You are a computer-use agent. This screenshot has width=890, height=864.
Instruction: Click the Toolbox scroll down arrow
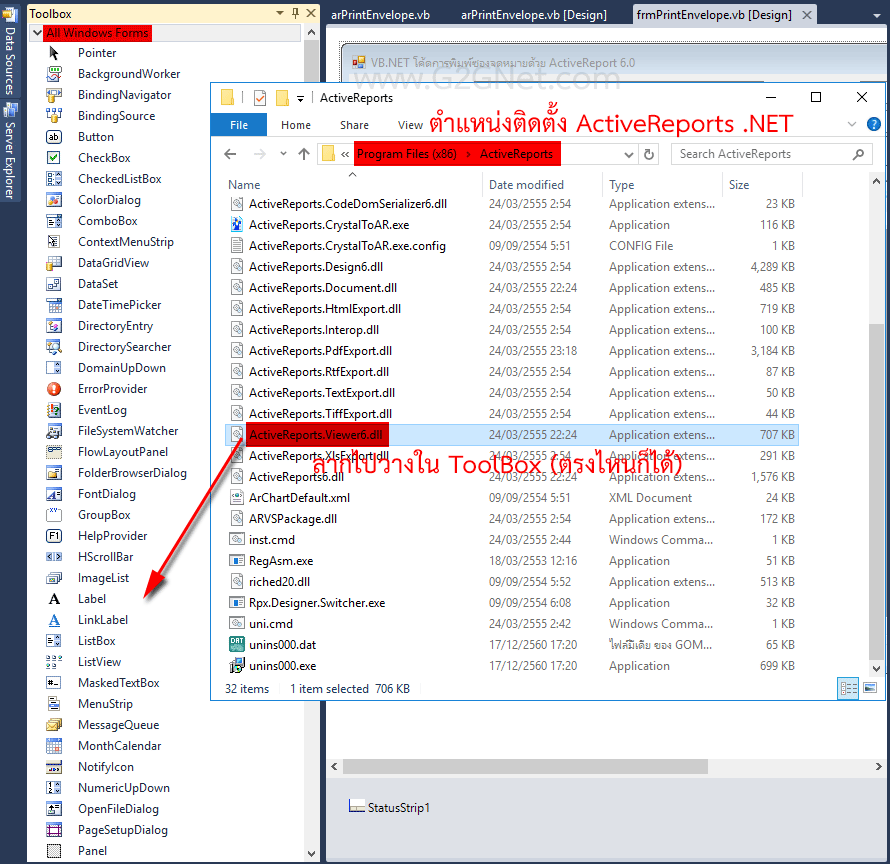311,853
